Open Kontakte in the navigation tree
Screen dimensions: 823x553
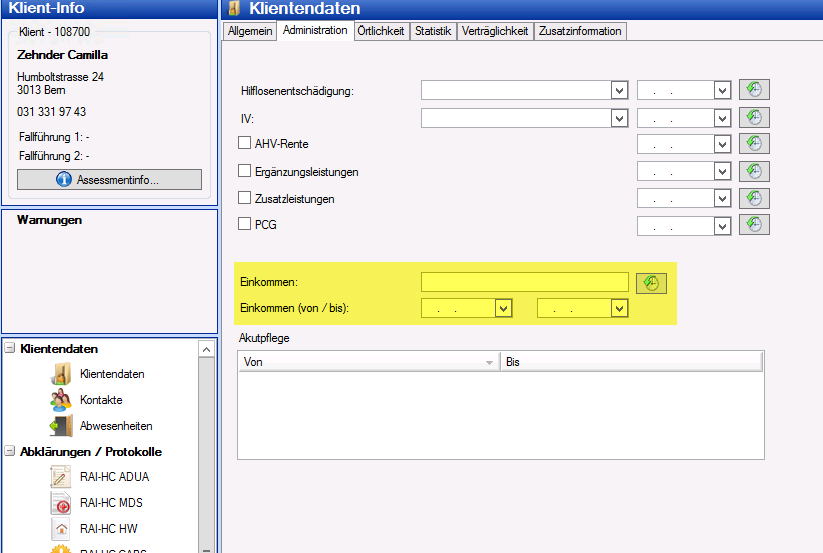[101, 400]
